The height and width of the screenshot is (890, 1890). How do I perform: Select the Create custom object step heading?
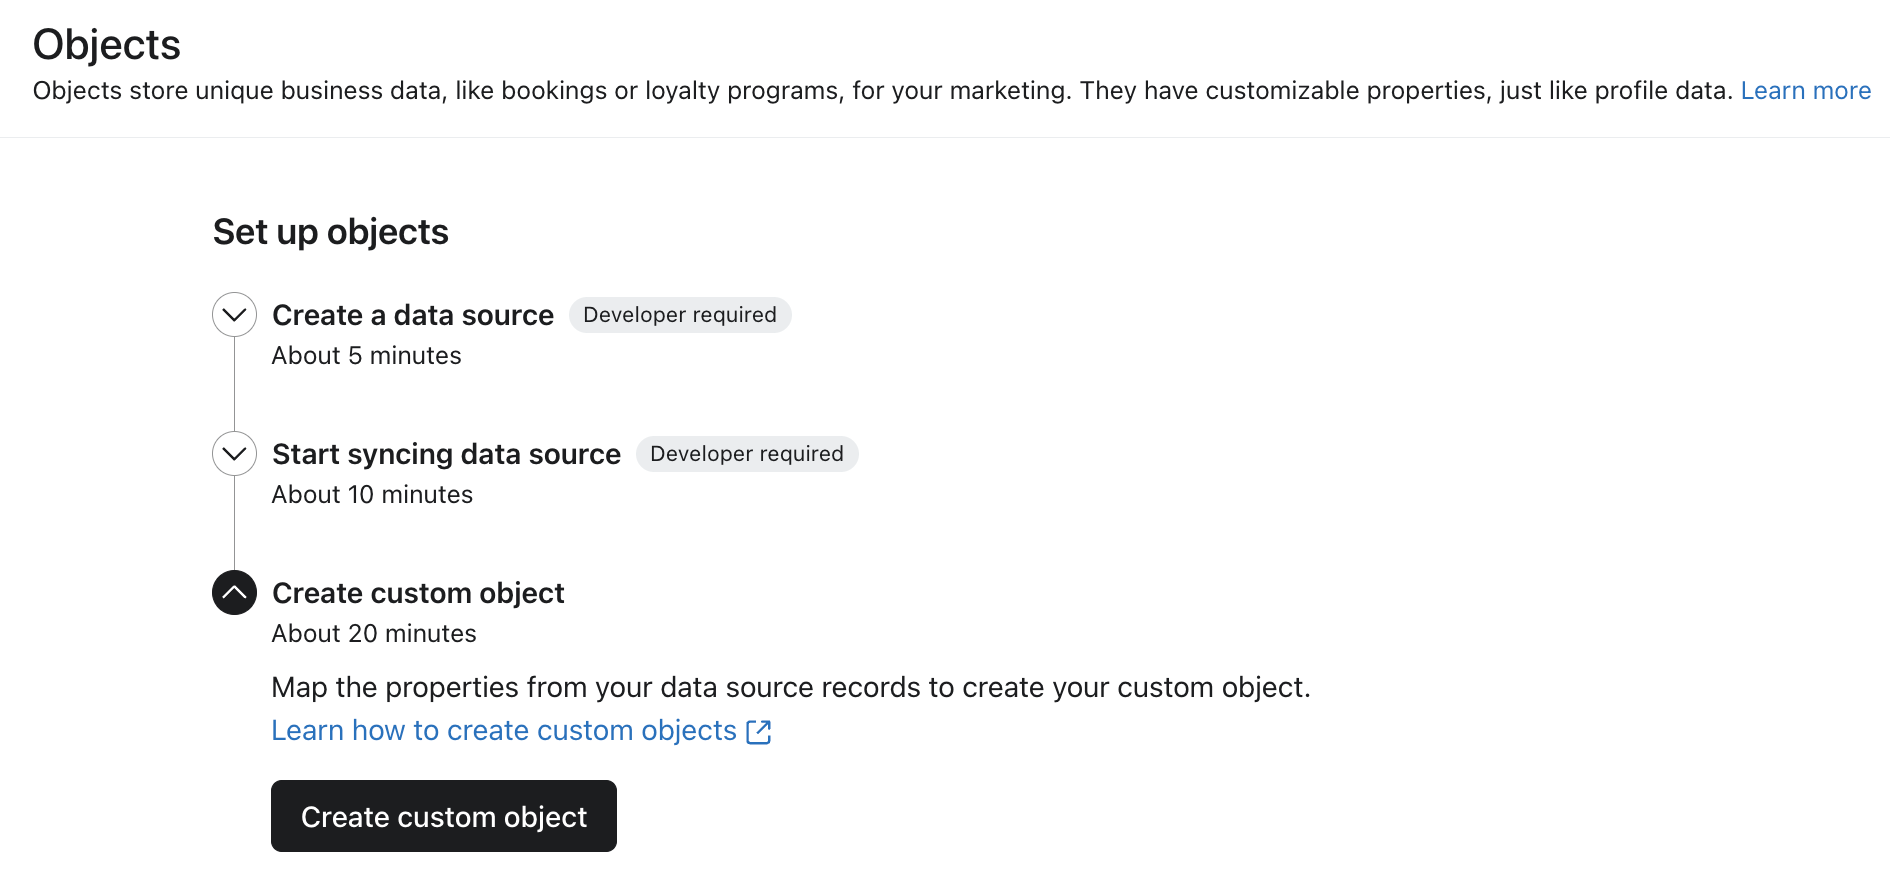(x=418, y=593)
